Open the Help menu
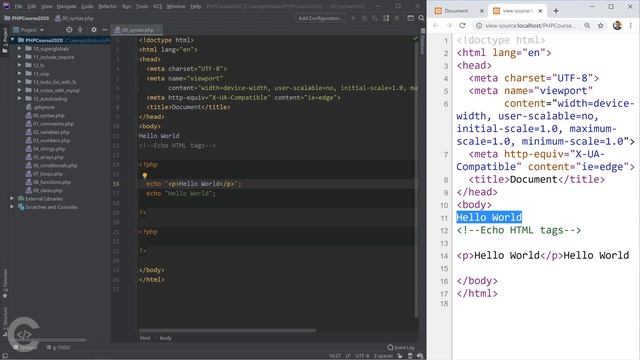Image resolution: width=640 pixels, height=360 pixels. tap(196, 7)
